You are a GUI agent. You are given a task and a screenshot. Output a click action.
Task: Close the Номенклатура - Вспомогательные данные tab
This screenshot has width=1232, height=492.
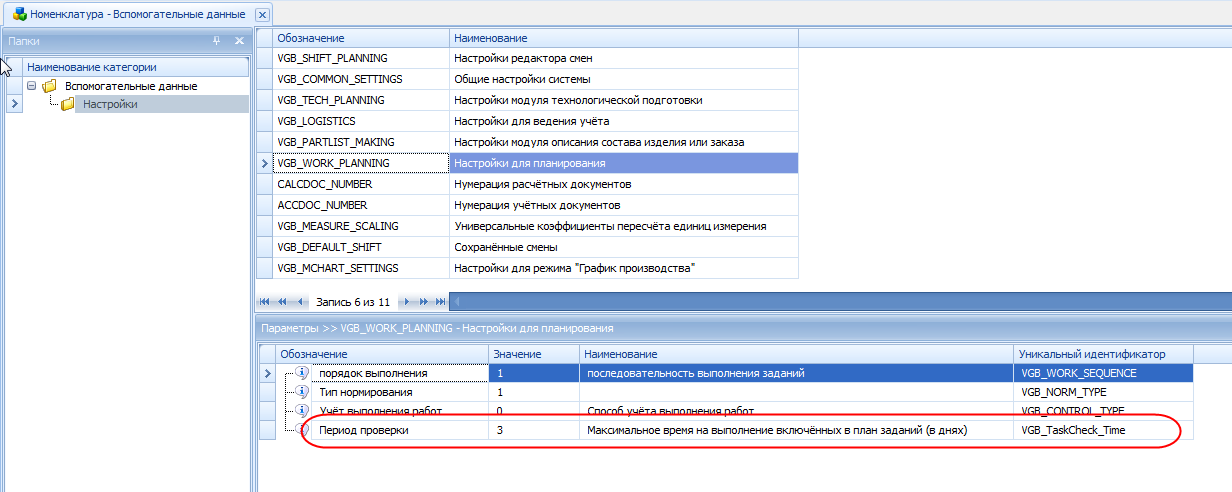262,15
